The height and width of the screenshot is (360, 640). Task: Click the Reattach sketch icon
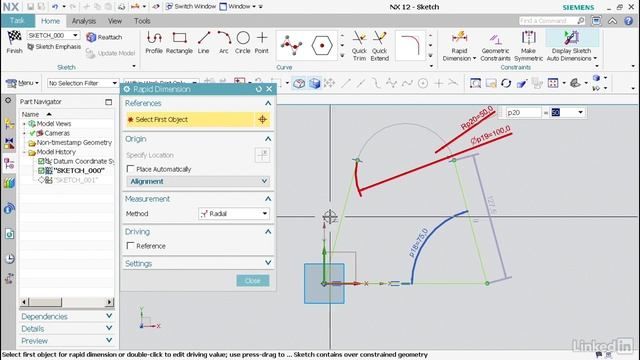pos(91,37)
